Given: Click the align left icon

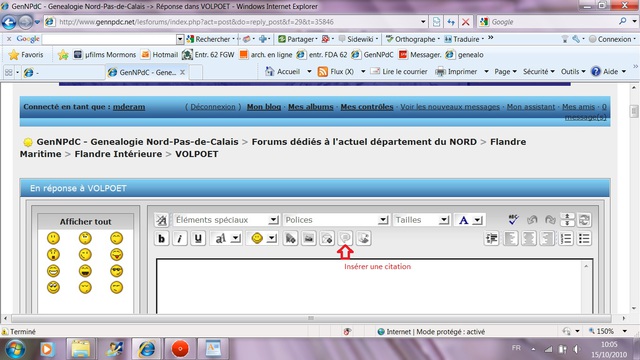Looking at the screenshot, I should (510, 238).
